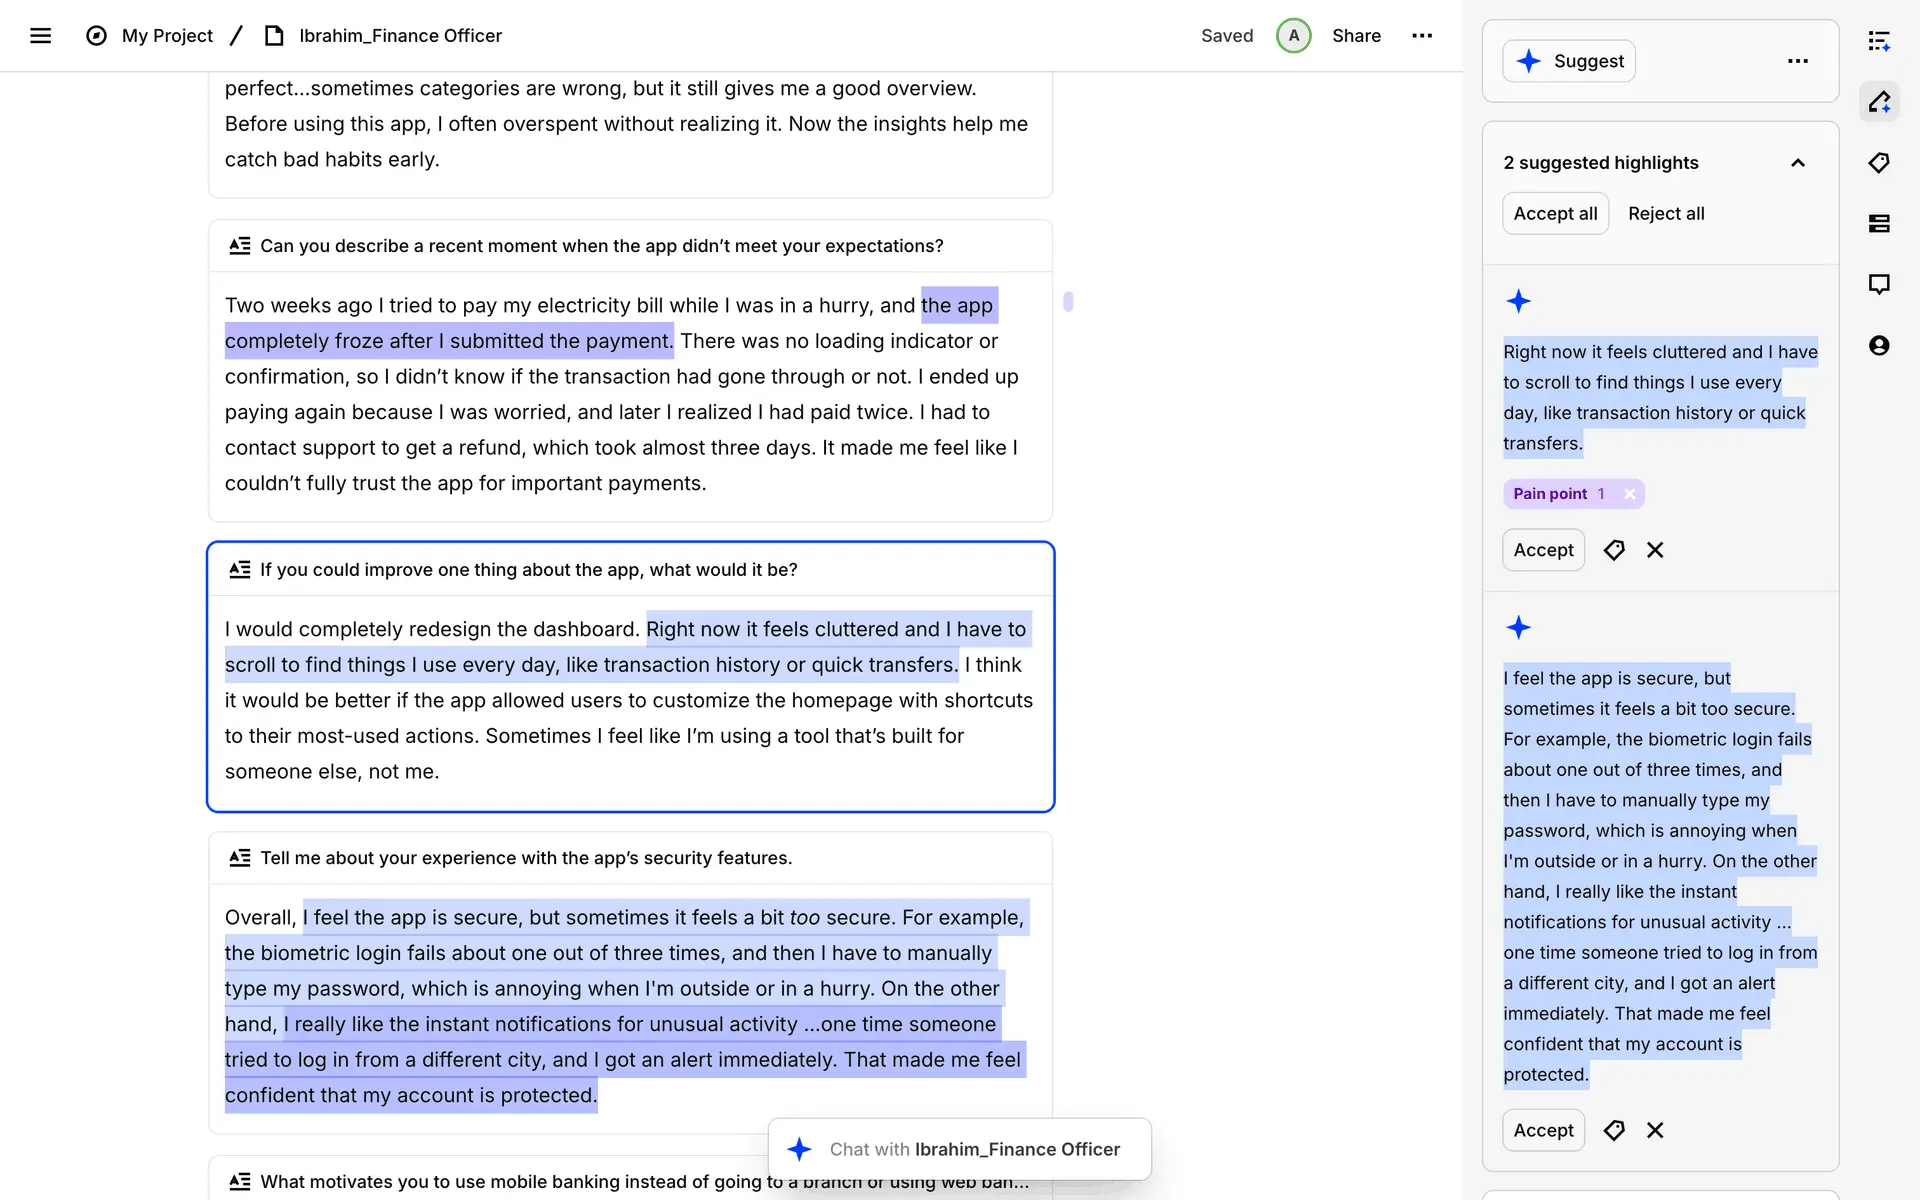Viewport: 1920px width, 1200px height.
Task: Open the participant profile icon
Action: click(1879, 346)
